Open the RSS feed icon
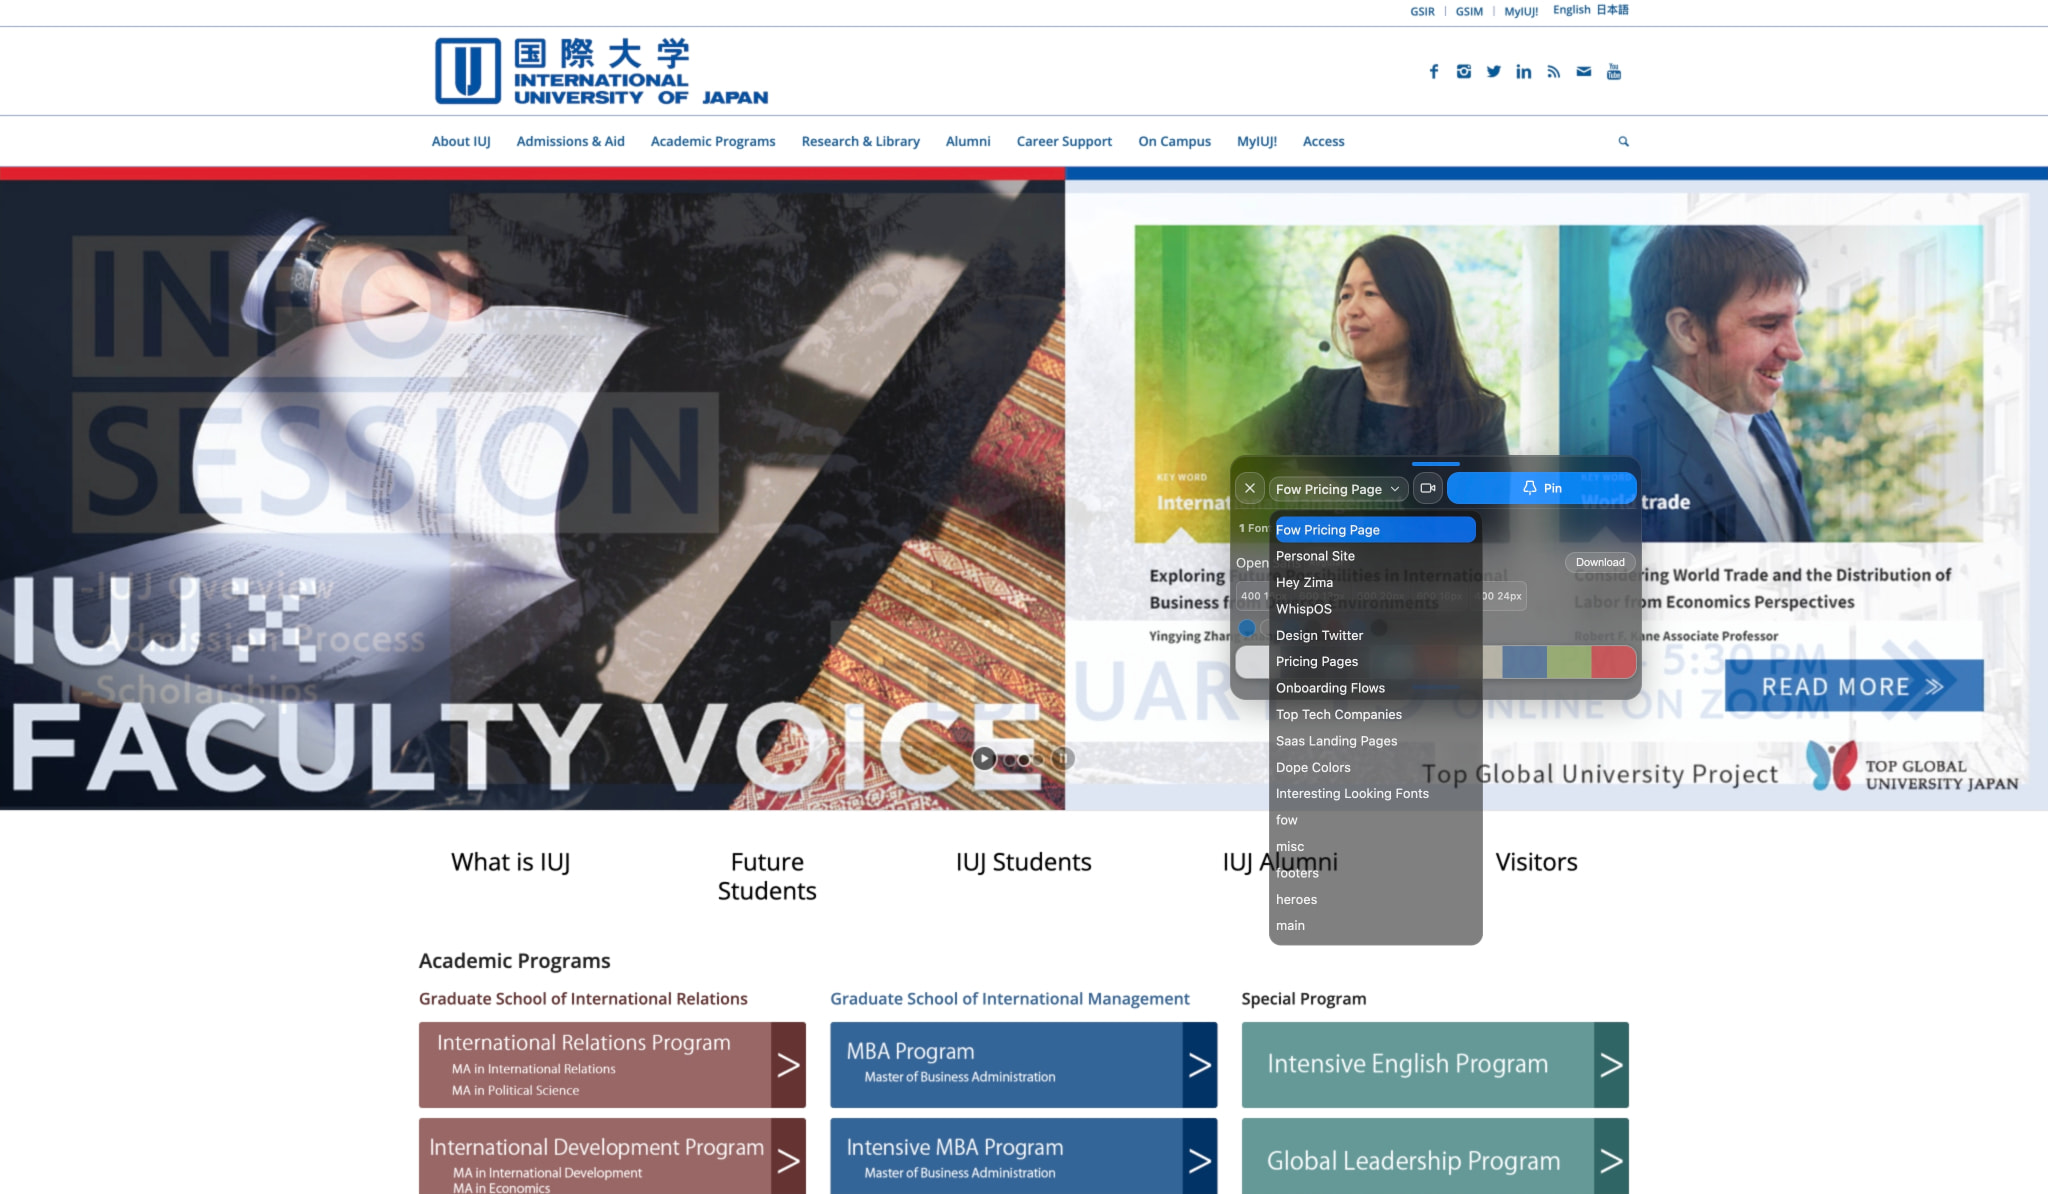 tap(1553, 71)
